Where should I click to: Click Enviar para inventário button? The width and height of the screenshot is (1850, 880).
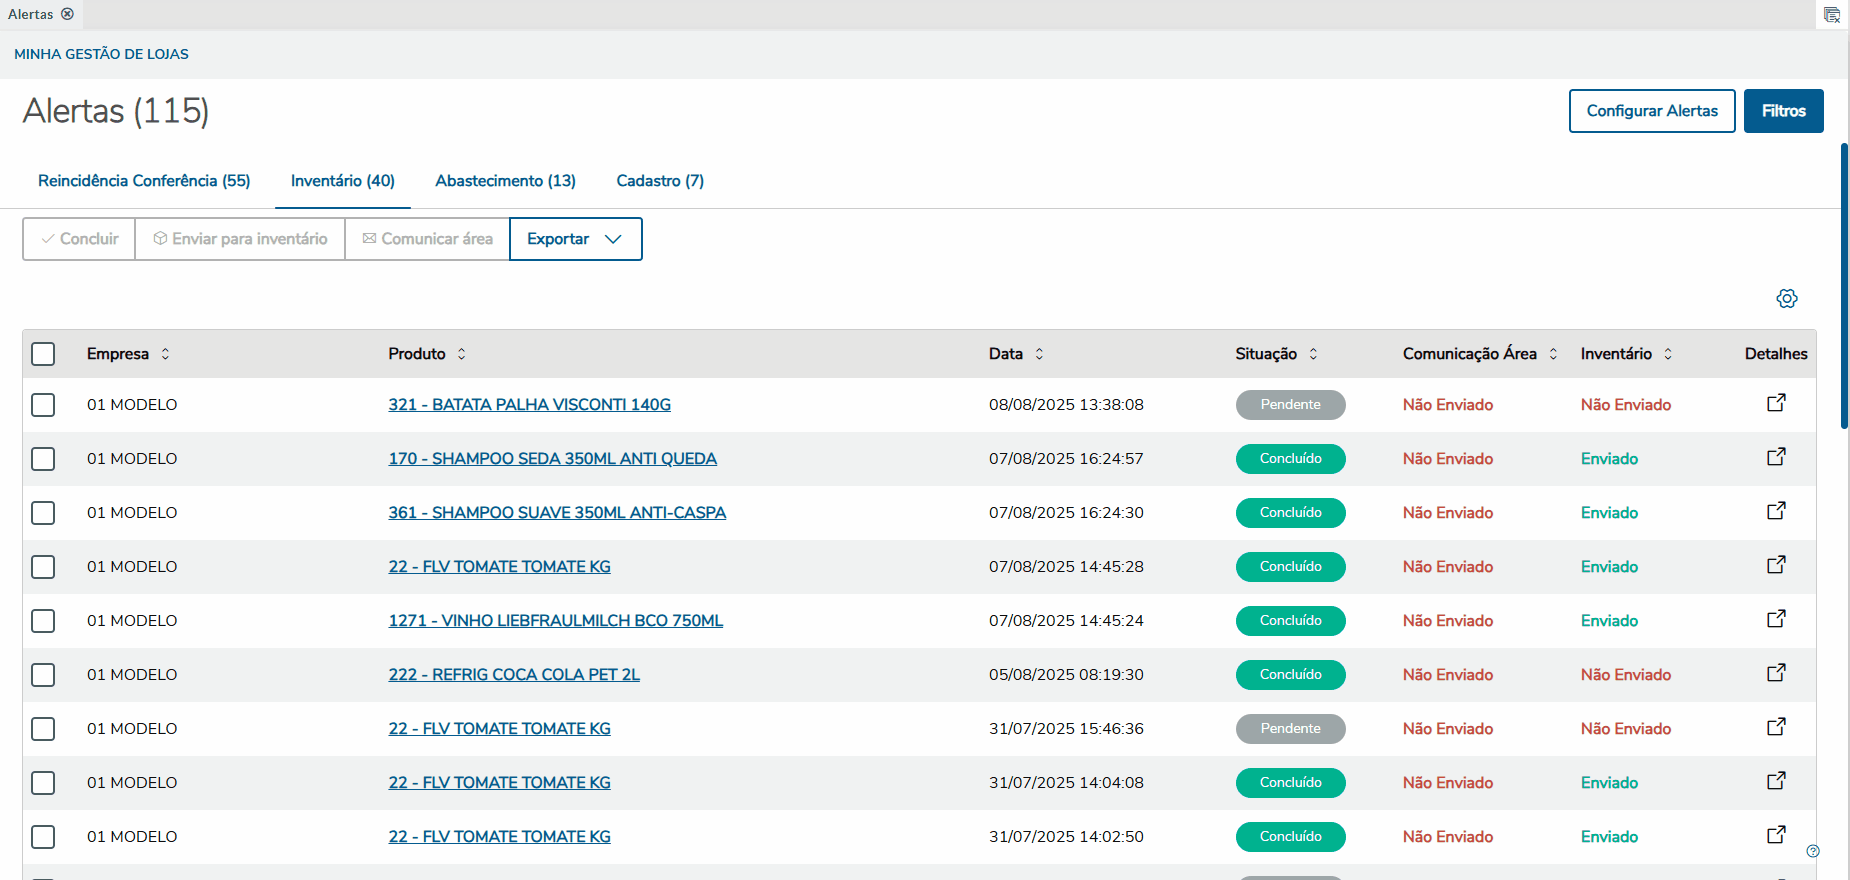[x=240, y=239]
